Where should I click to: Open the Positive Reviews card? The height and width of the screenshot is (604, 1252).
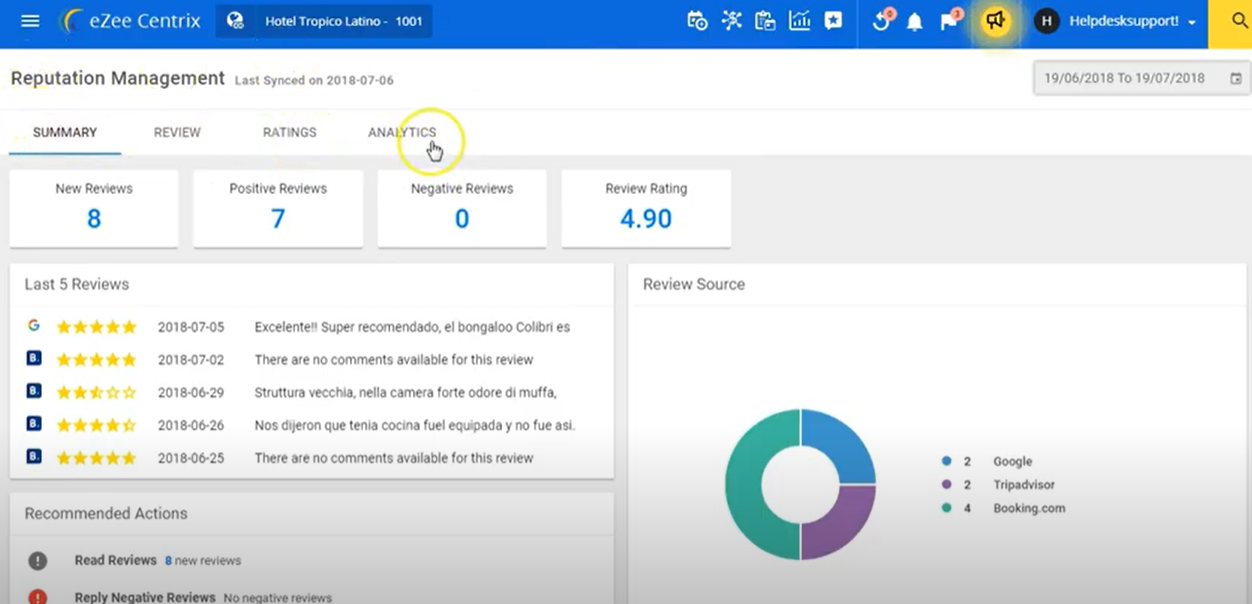pos(278,208)
